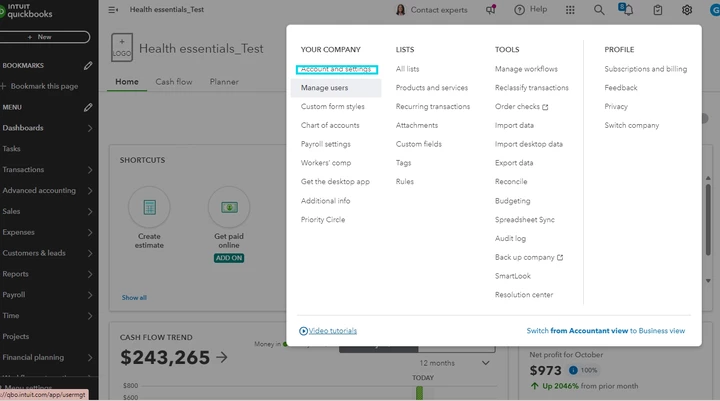Viewport: 720px width, 401px height.
Task: Expand the Sales menu chevron
Action: click(90, 212)
